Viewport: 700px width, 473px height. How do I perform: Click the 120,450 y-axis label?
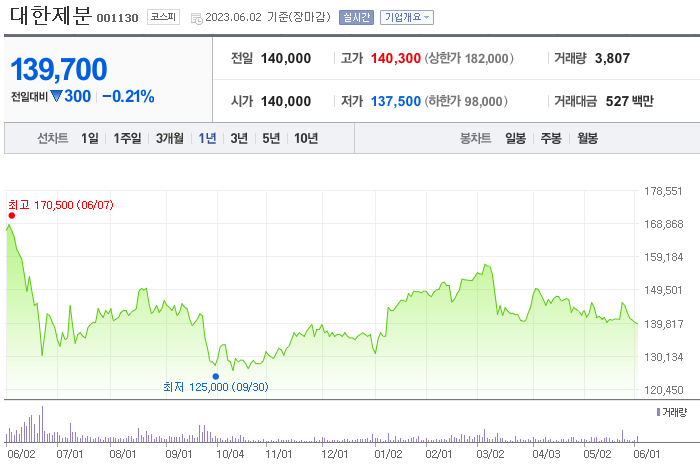(x=663, y=390)
